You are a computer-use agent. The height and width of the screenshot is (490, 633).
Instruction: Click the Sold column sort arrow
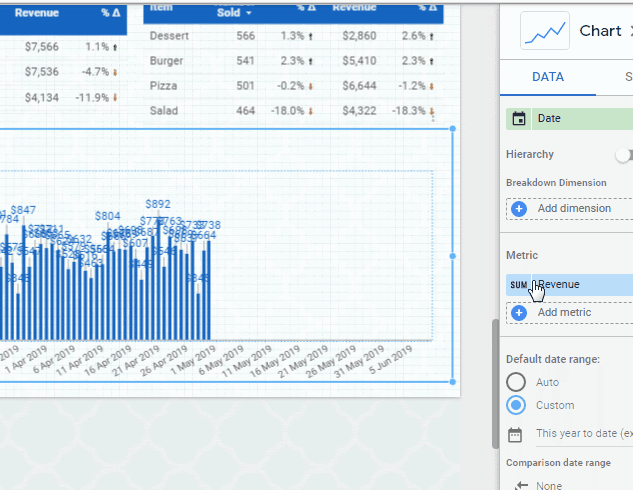pos(248,13)
